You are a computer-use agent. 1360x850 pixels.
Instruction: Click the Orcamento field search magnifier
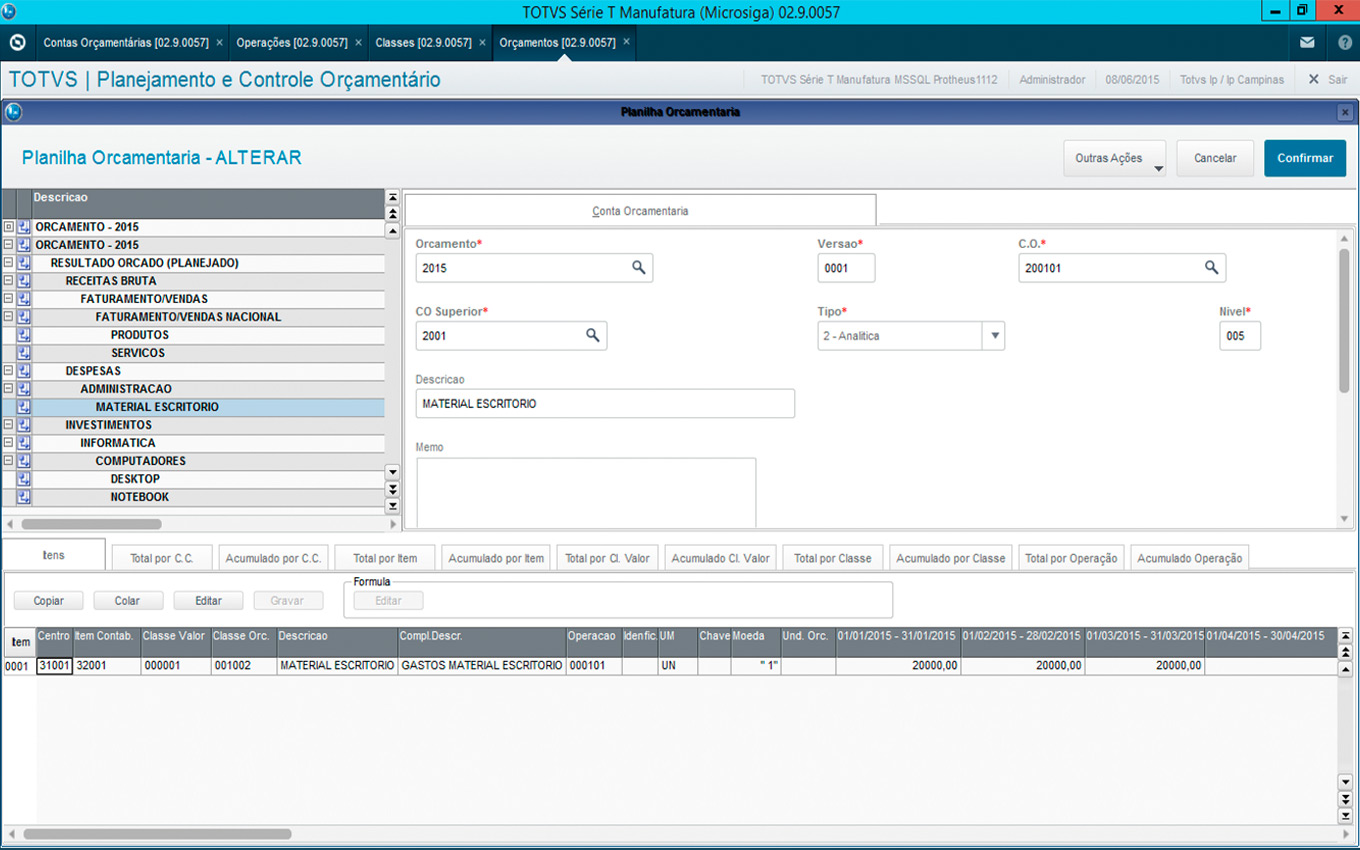[x=638, y=268]
